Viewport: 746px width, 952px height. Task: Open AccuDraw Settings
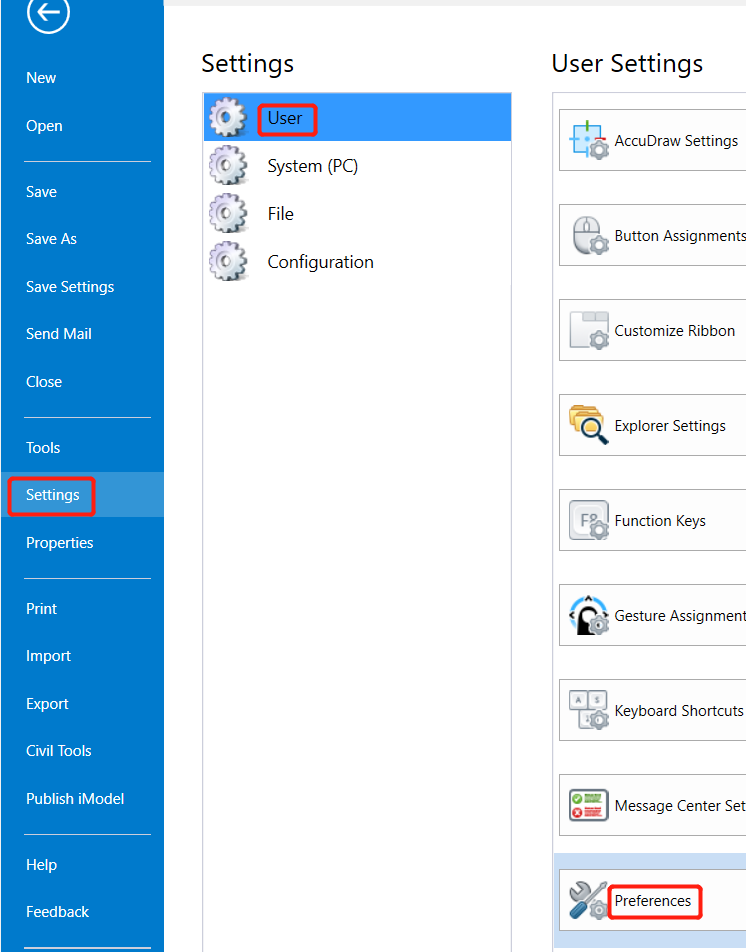click(653, 140)
